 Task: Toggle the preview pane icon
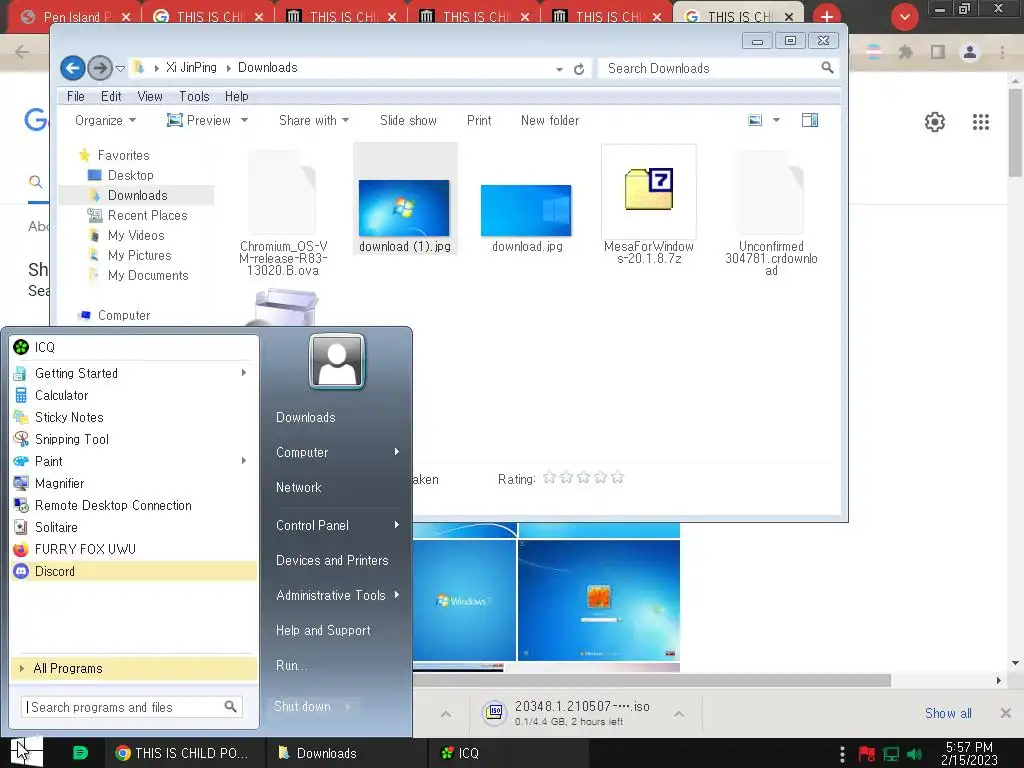click(810, 120)
